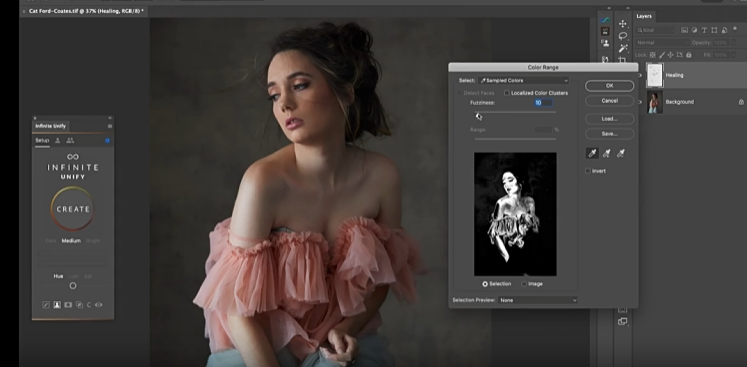Filter layers by adjustment layer icon
Viewport: 747px width, 367px height.
(x=695, y=30)
